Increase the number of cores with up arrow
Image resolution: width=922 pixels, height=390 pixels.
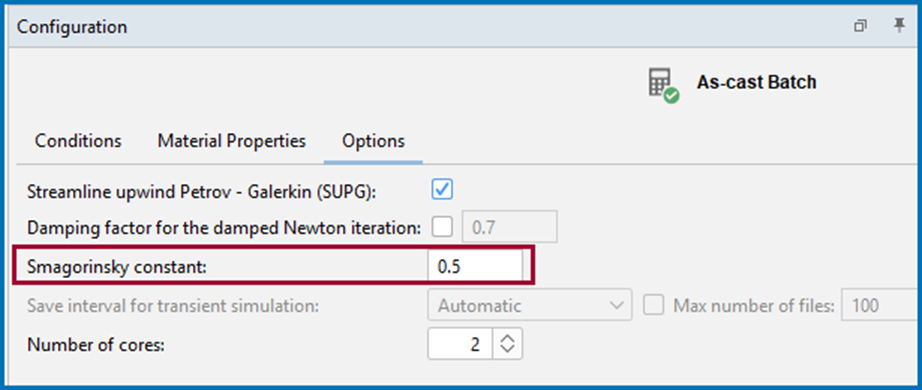click(507, 338)
